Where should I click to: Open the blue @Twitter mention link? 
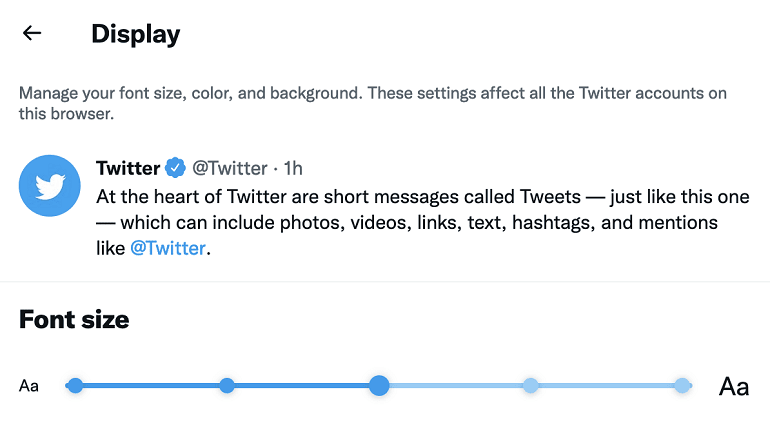[x=167, y=248]
